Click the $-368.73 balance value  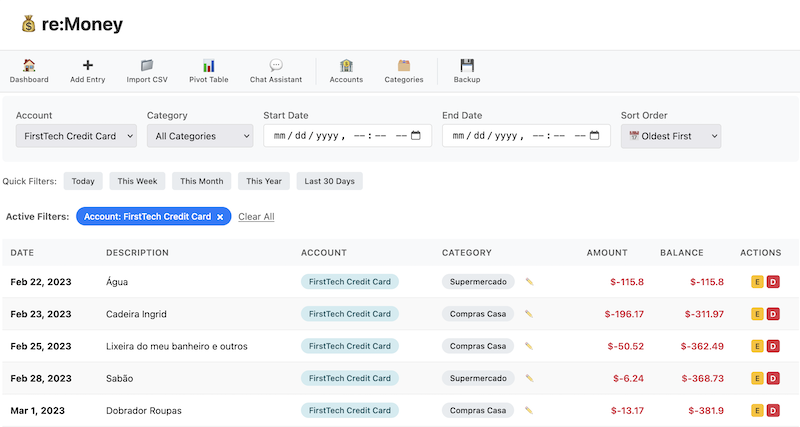coord(703,378)
